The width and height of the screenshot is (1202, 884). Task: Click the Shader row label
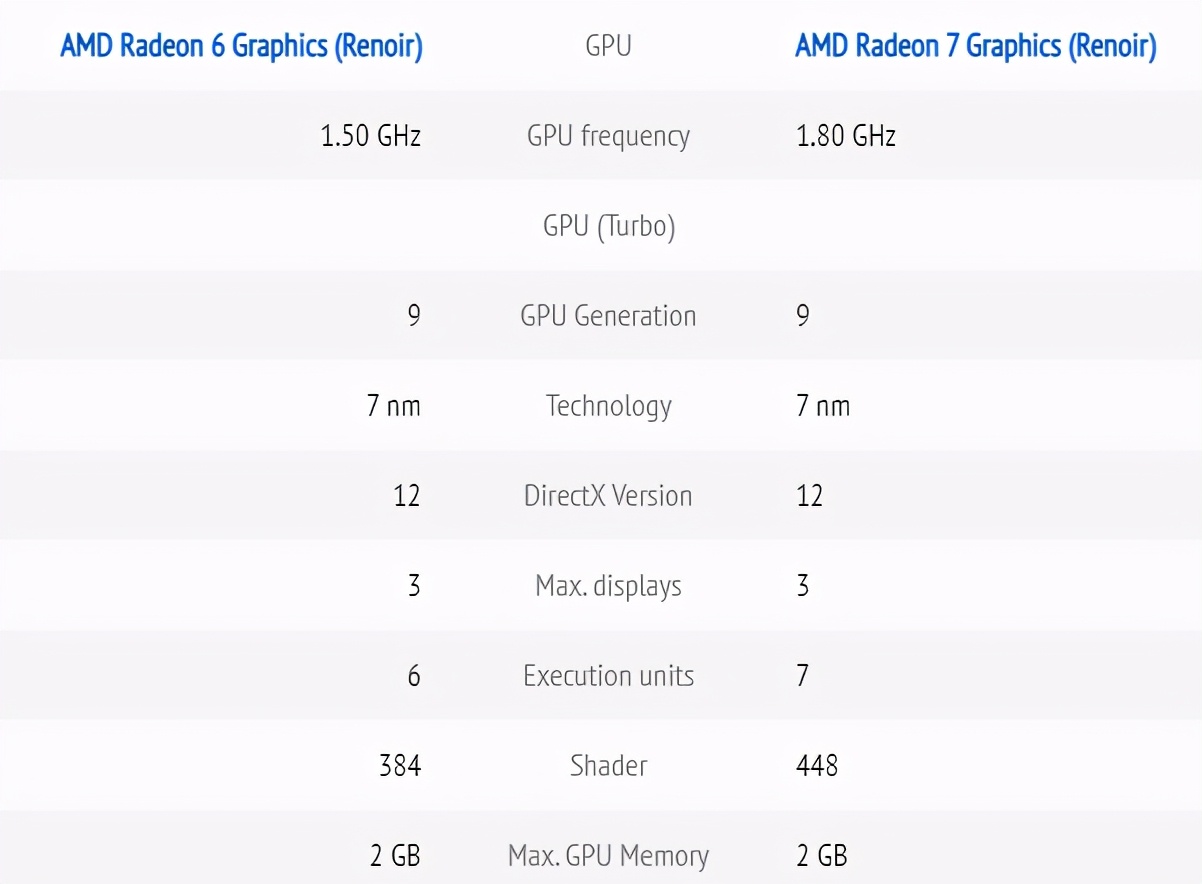608,766
